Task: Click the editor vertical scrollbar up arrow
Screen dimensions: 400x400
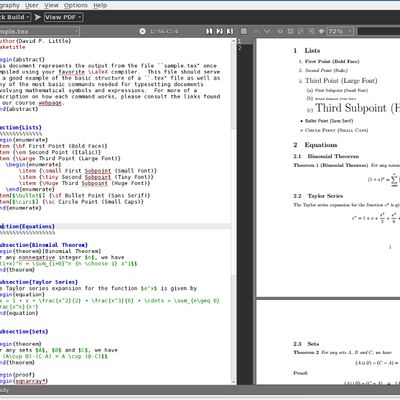Action: point(234,41)
